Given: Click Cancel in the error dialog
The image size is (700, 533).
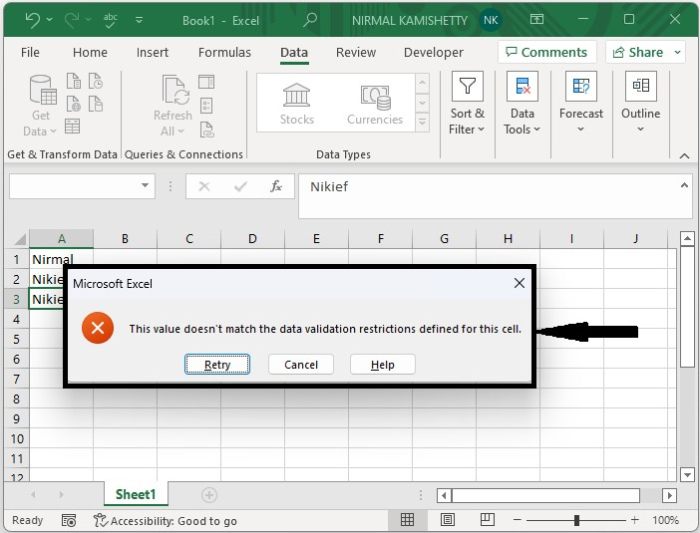Looking at the screenshot, I should [301, 365].
